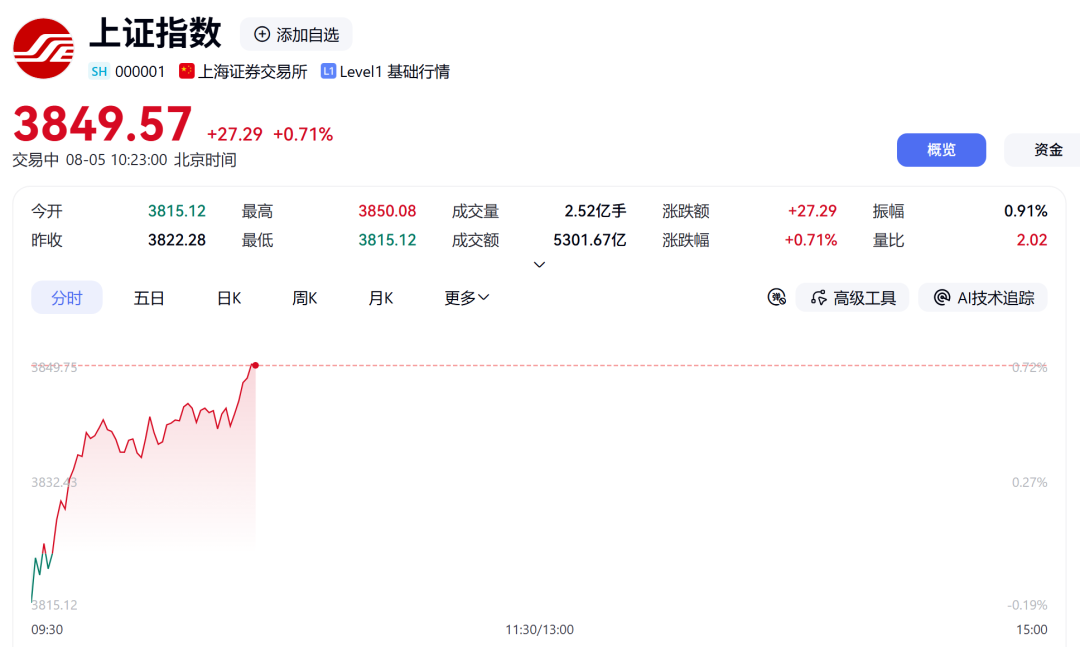Click the 上海证券交易所 exchange link

pos(252,72)
